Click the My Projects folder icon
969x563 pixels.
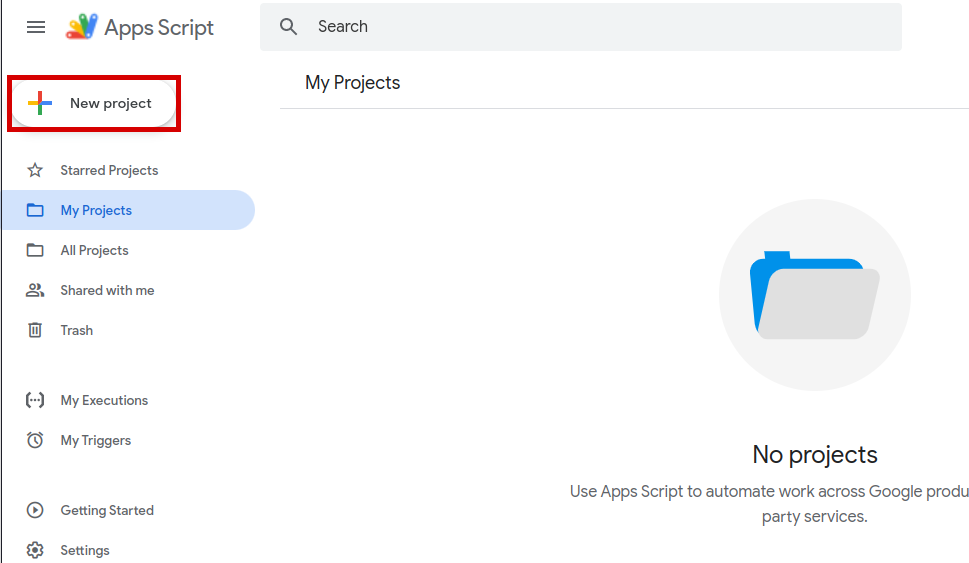35,210
